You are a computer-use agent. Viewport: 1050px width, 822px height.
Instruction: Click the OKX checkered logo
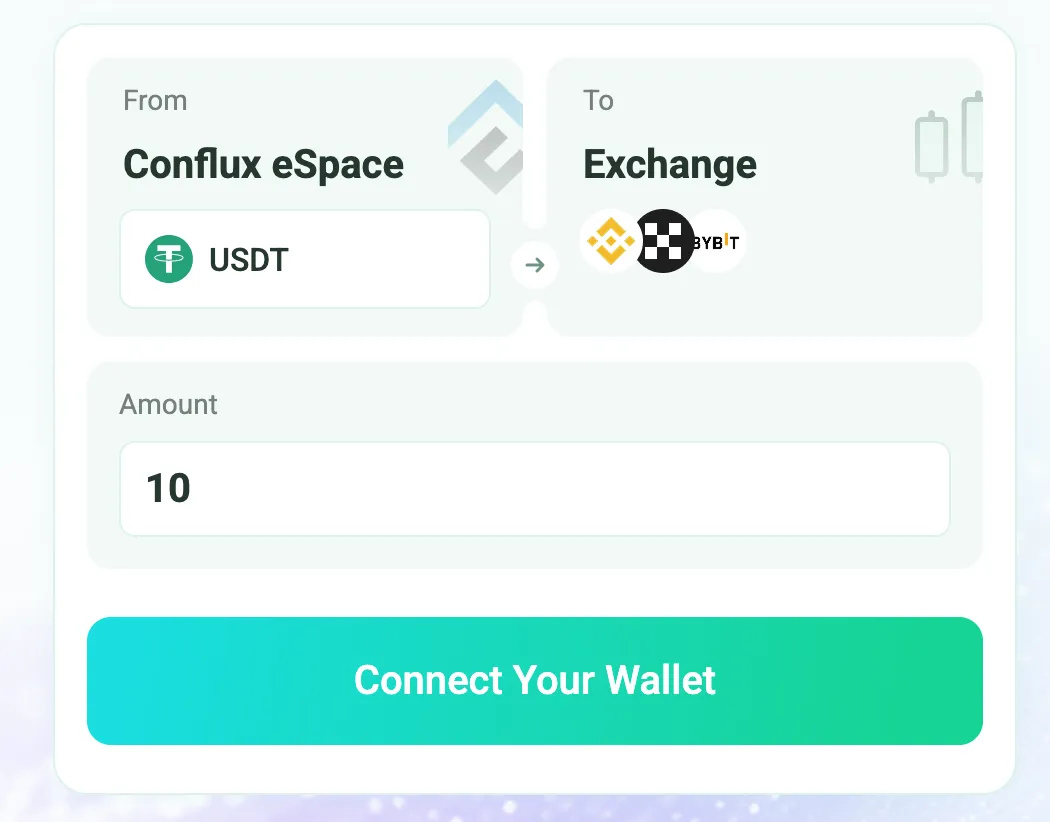663,241
